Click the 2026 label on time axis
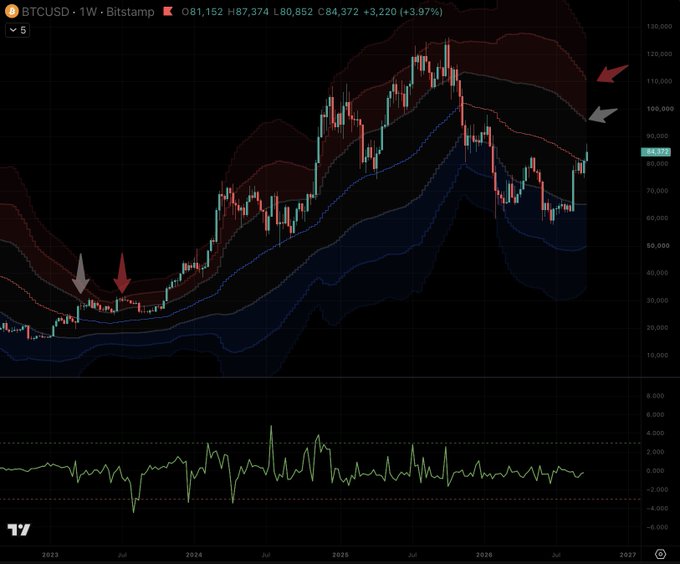This screenshot has width=680, height=564. point(484,555)
